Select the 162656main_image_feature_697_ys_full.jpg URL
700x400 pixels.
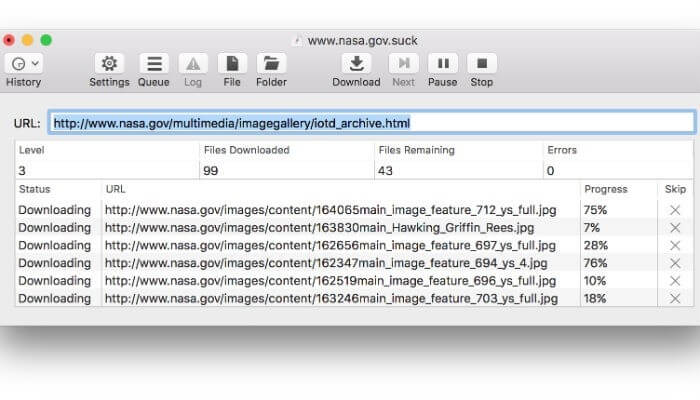[330, 246]
